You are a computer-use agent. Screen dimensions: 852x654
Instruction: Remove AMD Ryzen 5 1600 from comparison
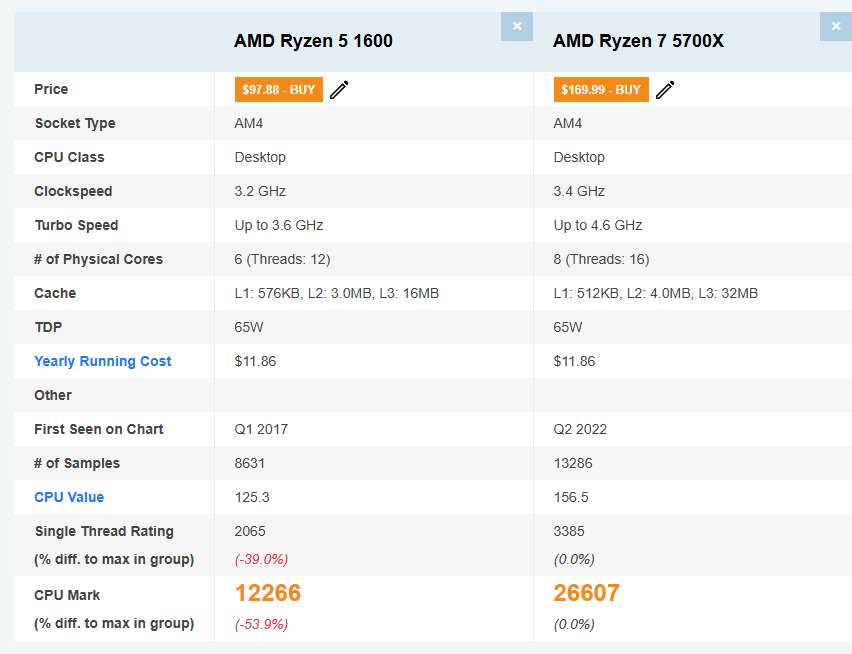coord(517,26)
